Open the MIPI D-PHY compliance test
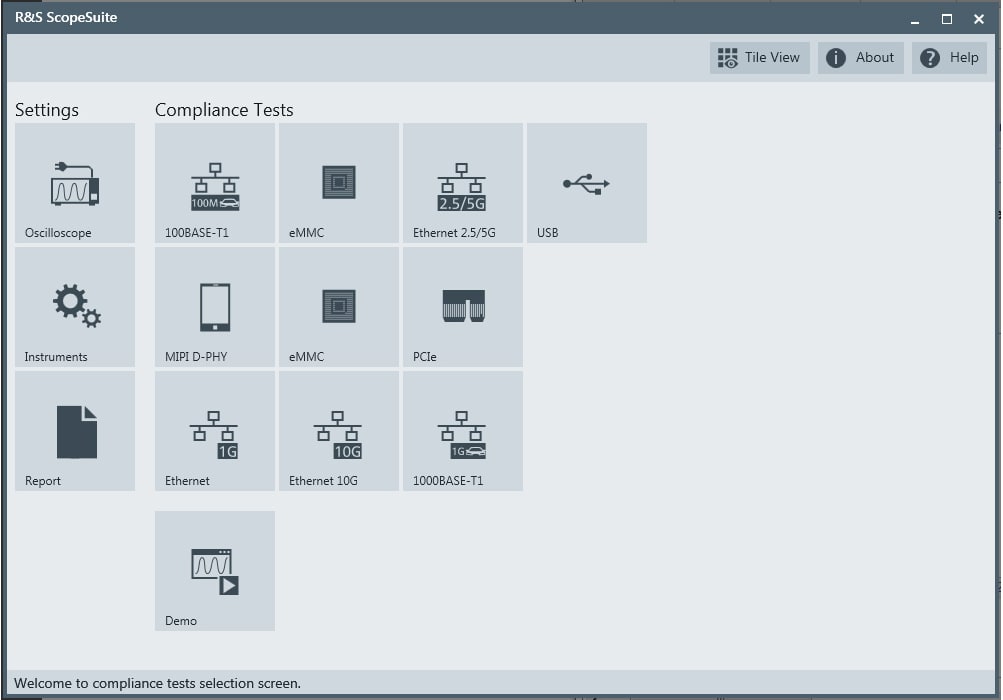 point(214,307)
